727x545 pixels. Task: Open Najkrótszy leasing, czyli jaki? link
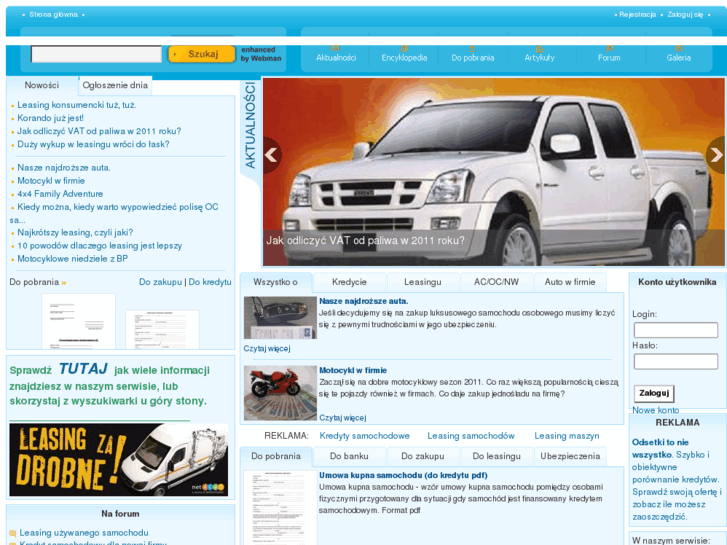[75, 232]
